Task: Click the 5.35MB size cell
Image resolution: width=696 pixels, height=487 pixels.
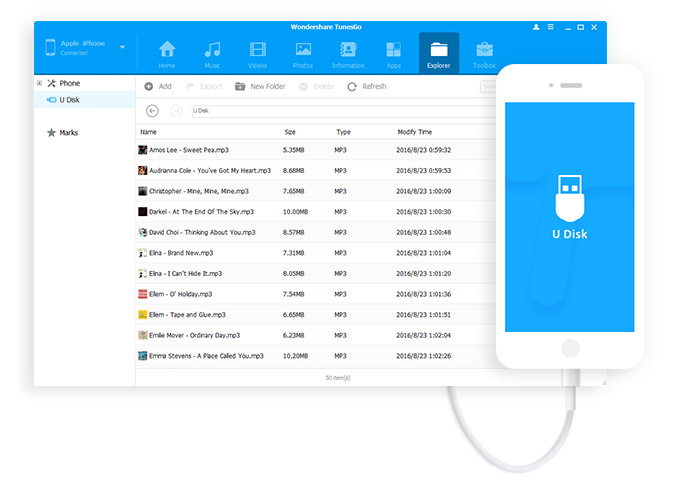Action: (x=293, y=150)
